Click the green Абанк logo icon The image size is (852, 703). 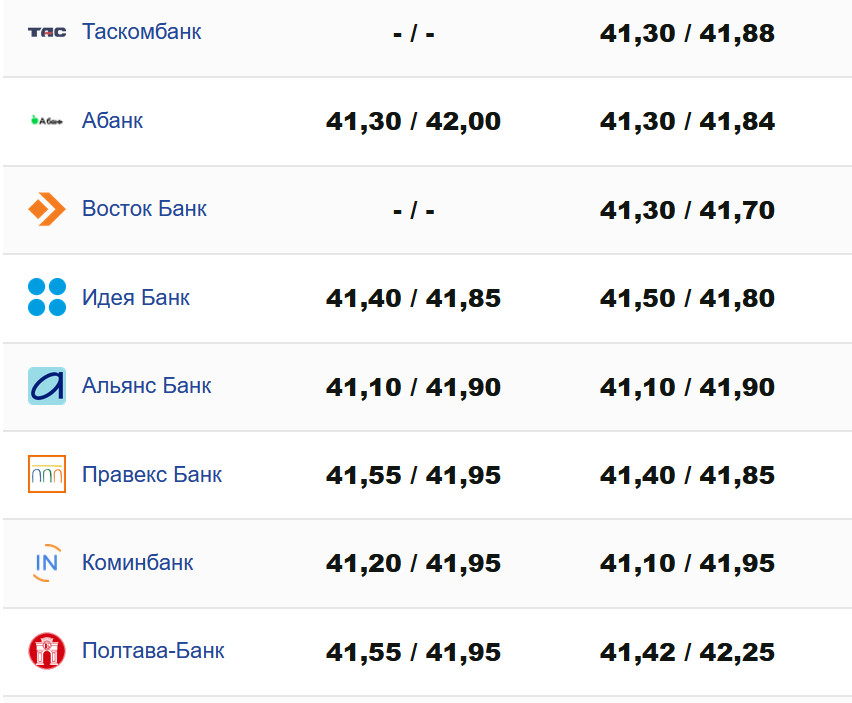[47, 121]
